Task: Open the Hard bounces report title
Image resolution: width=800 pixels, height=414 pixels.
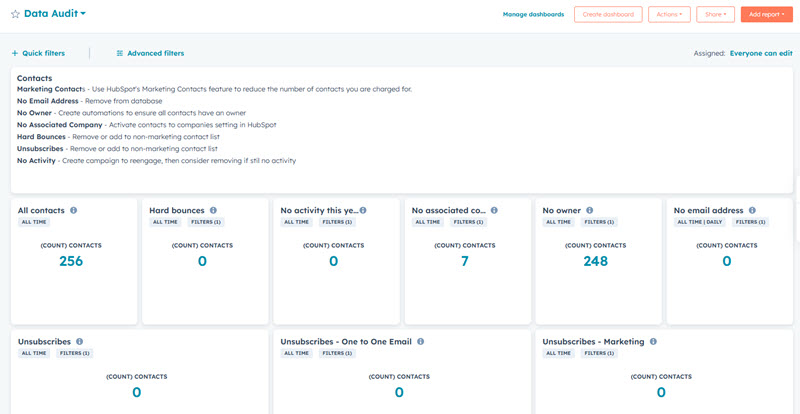Action: (x=177, y=210)
